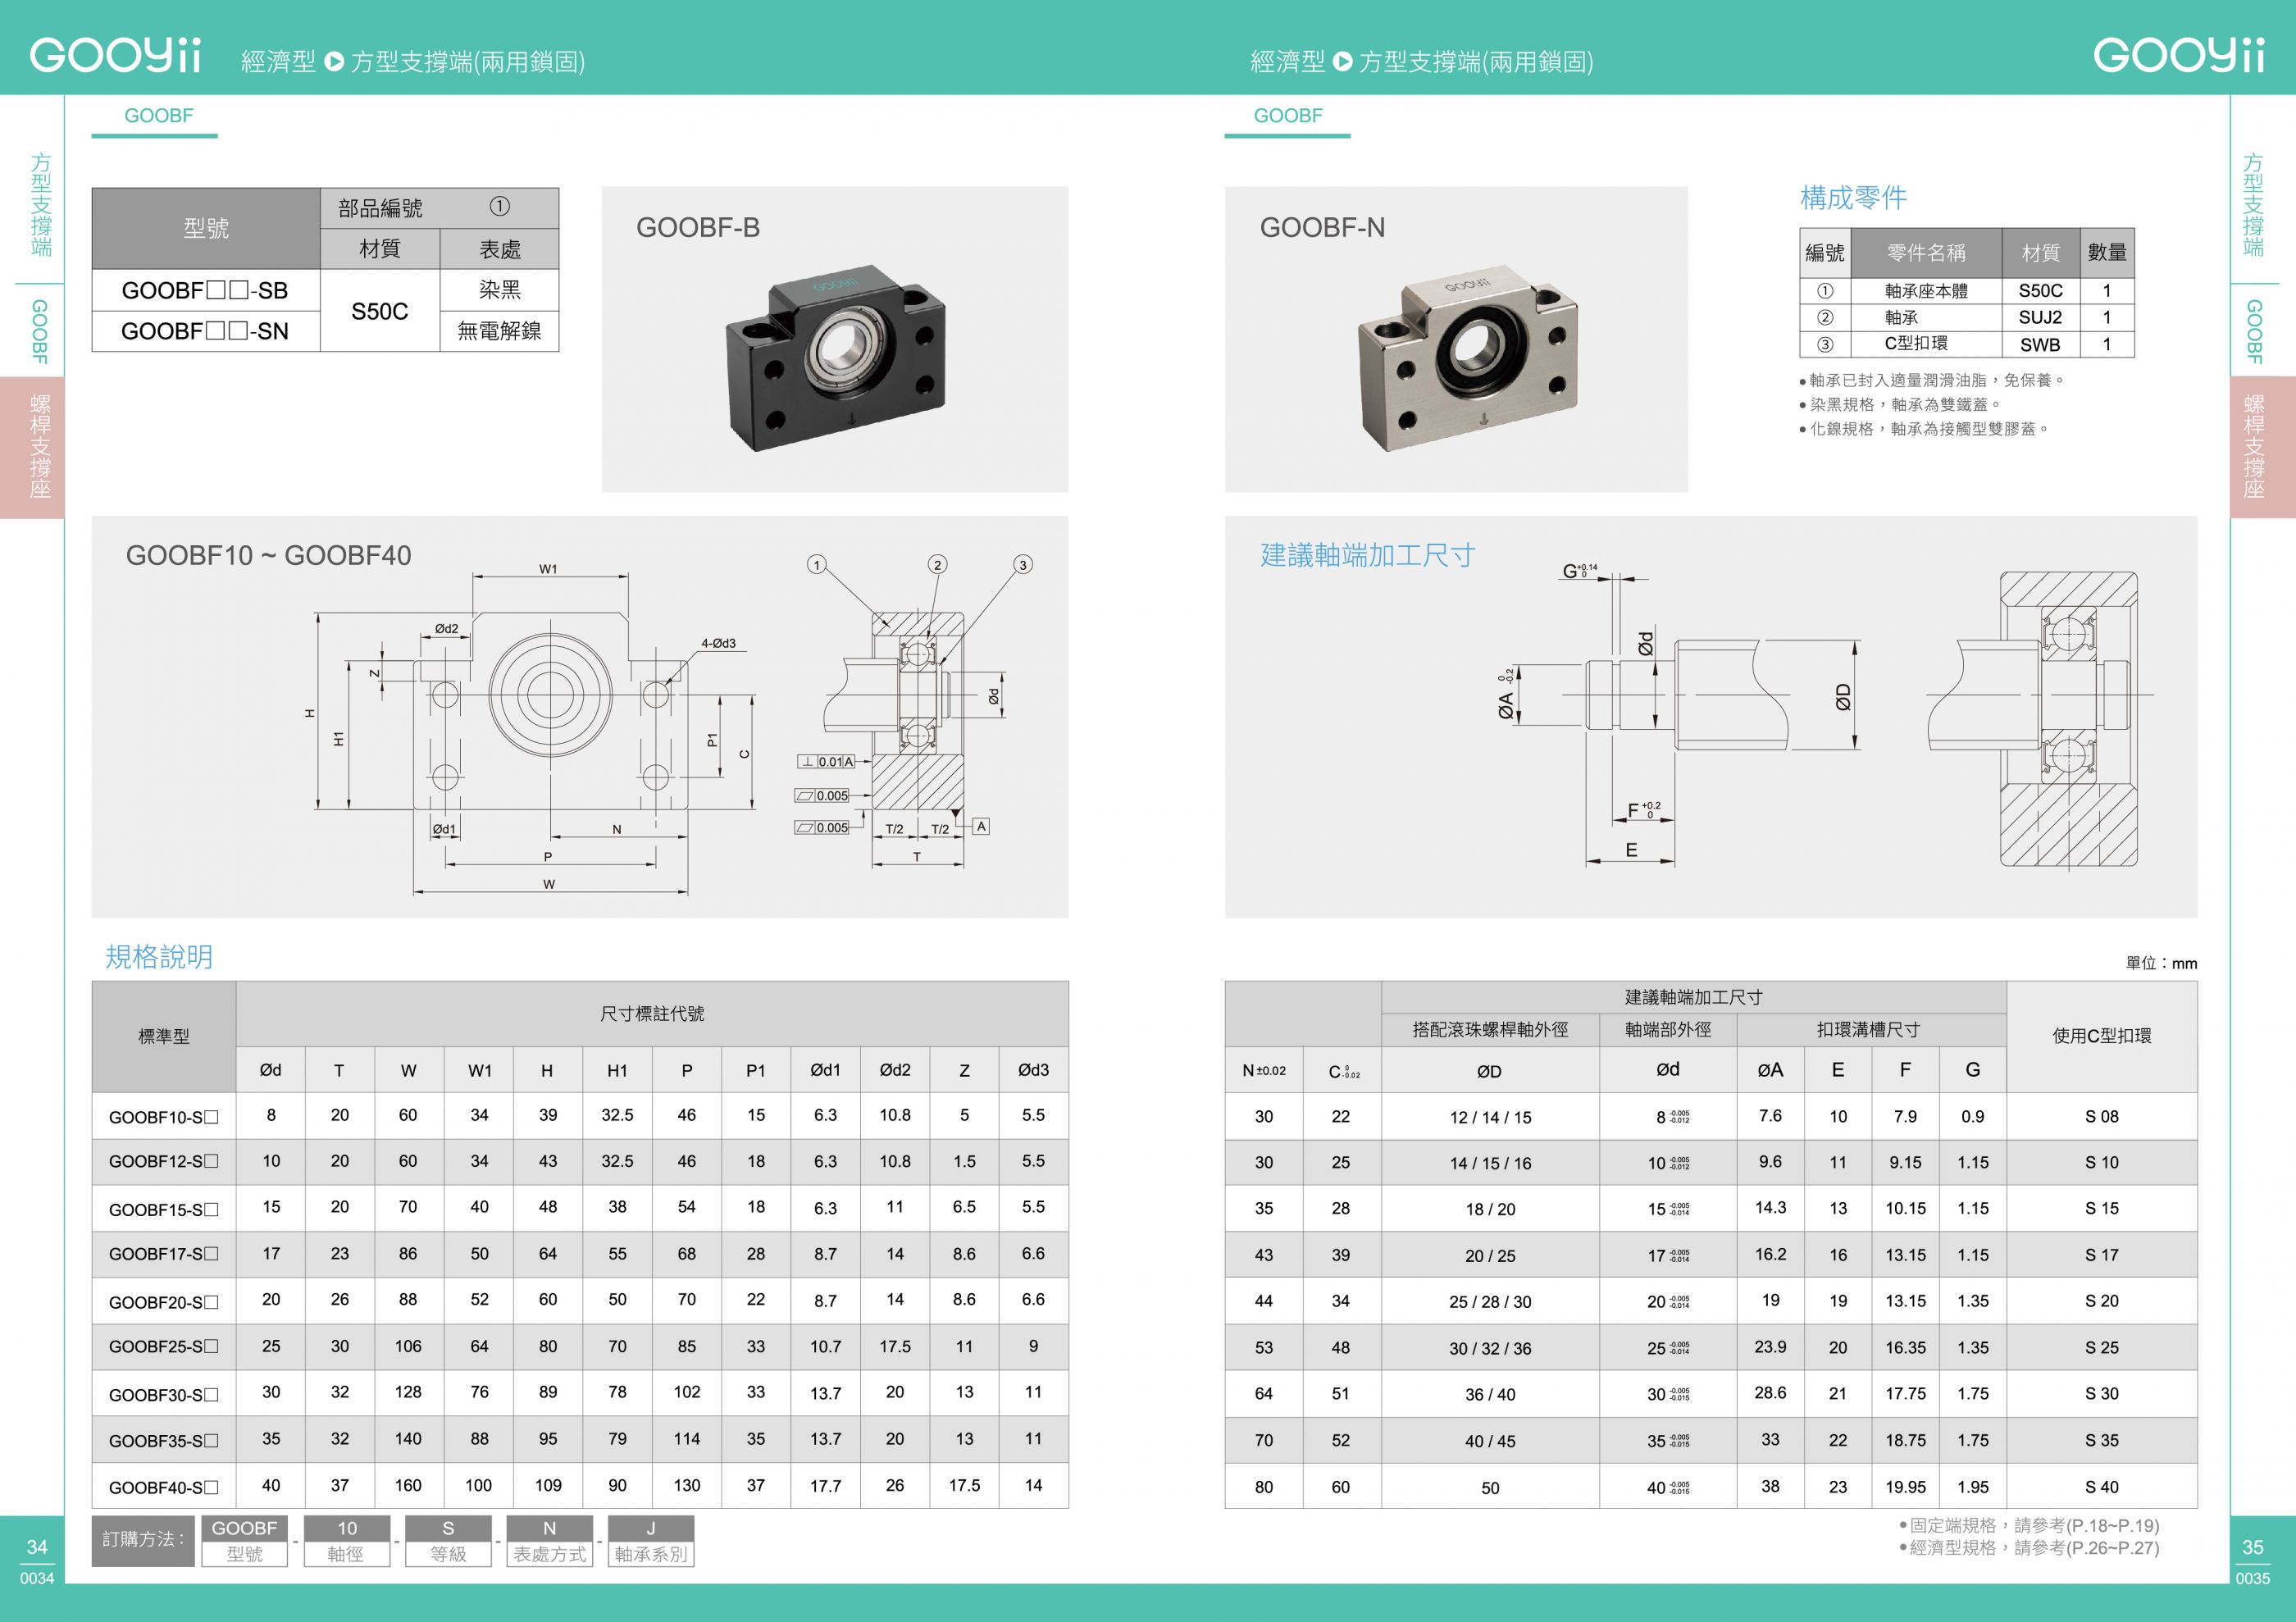This screenshot has width=2296, height=1622.
Task: Click the SUJ2 material cell
Action: [x=2040, y=317]
